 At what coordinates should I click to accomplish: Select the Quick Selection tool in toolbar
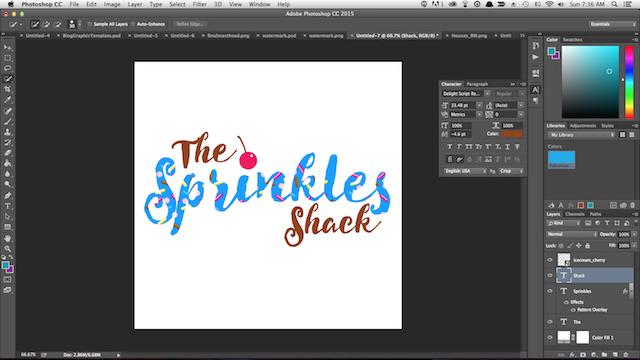7,79
